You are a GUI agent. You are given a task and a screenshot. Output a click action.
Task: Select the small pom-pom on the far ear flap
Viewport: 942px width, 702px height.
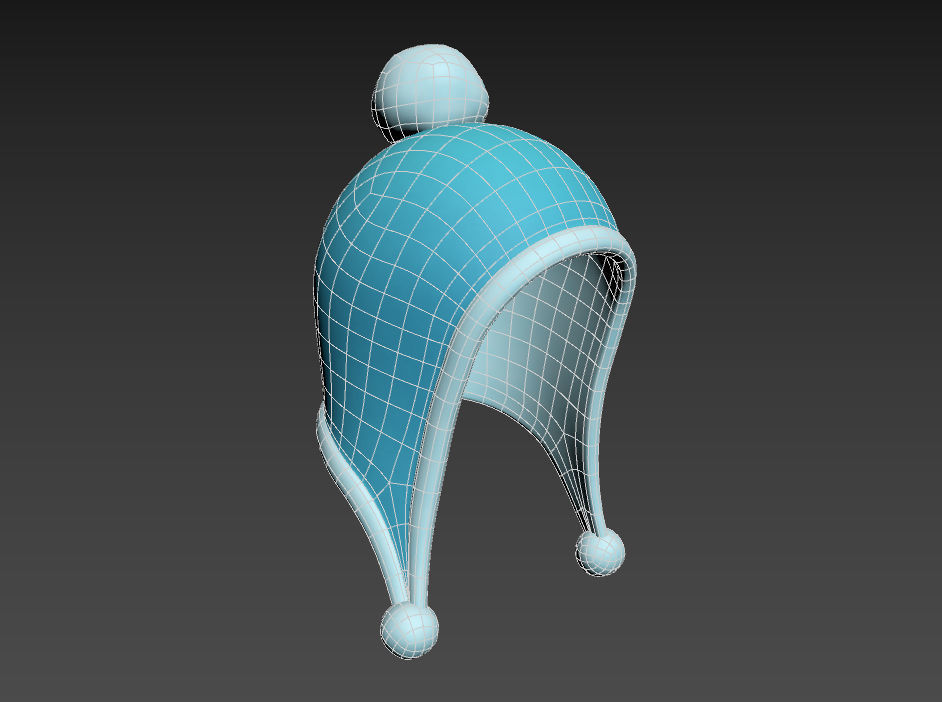(600, 552)
